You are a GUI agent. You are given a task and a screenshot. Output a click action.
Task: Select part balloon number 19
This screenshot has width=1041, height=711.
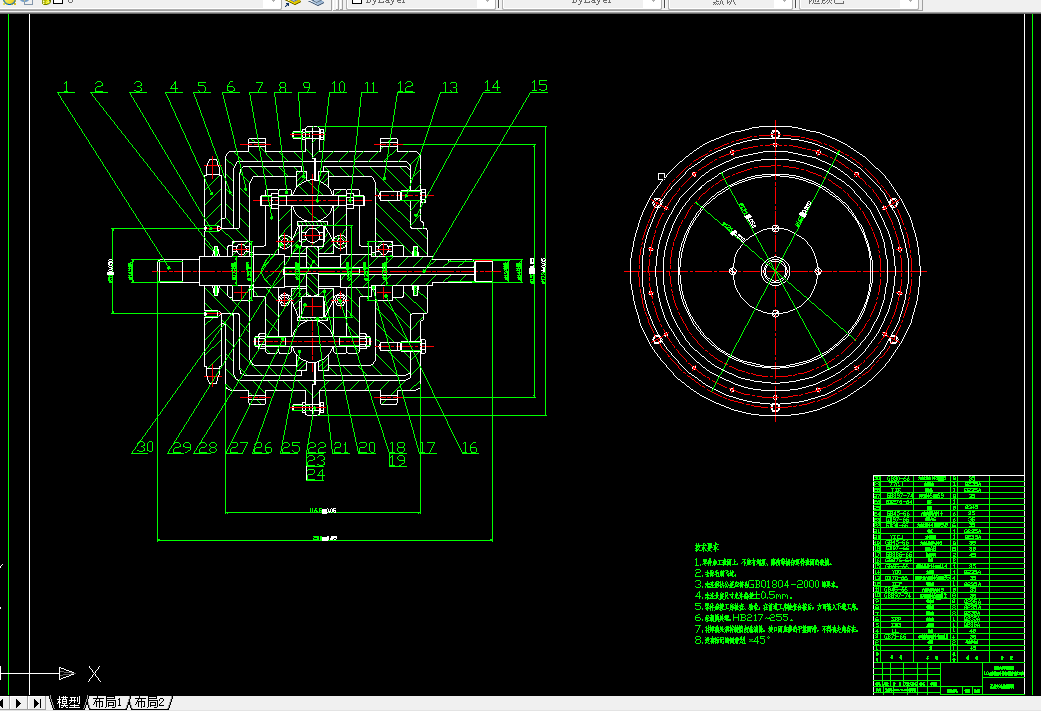398,460
